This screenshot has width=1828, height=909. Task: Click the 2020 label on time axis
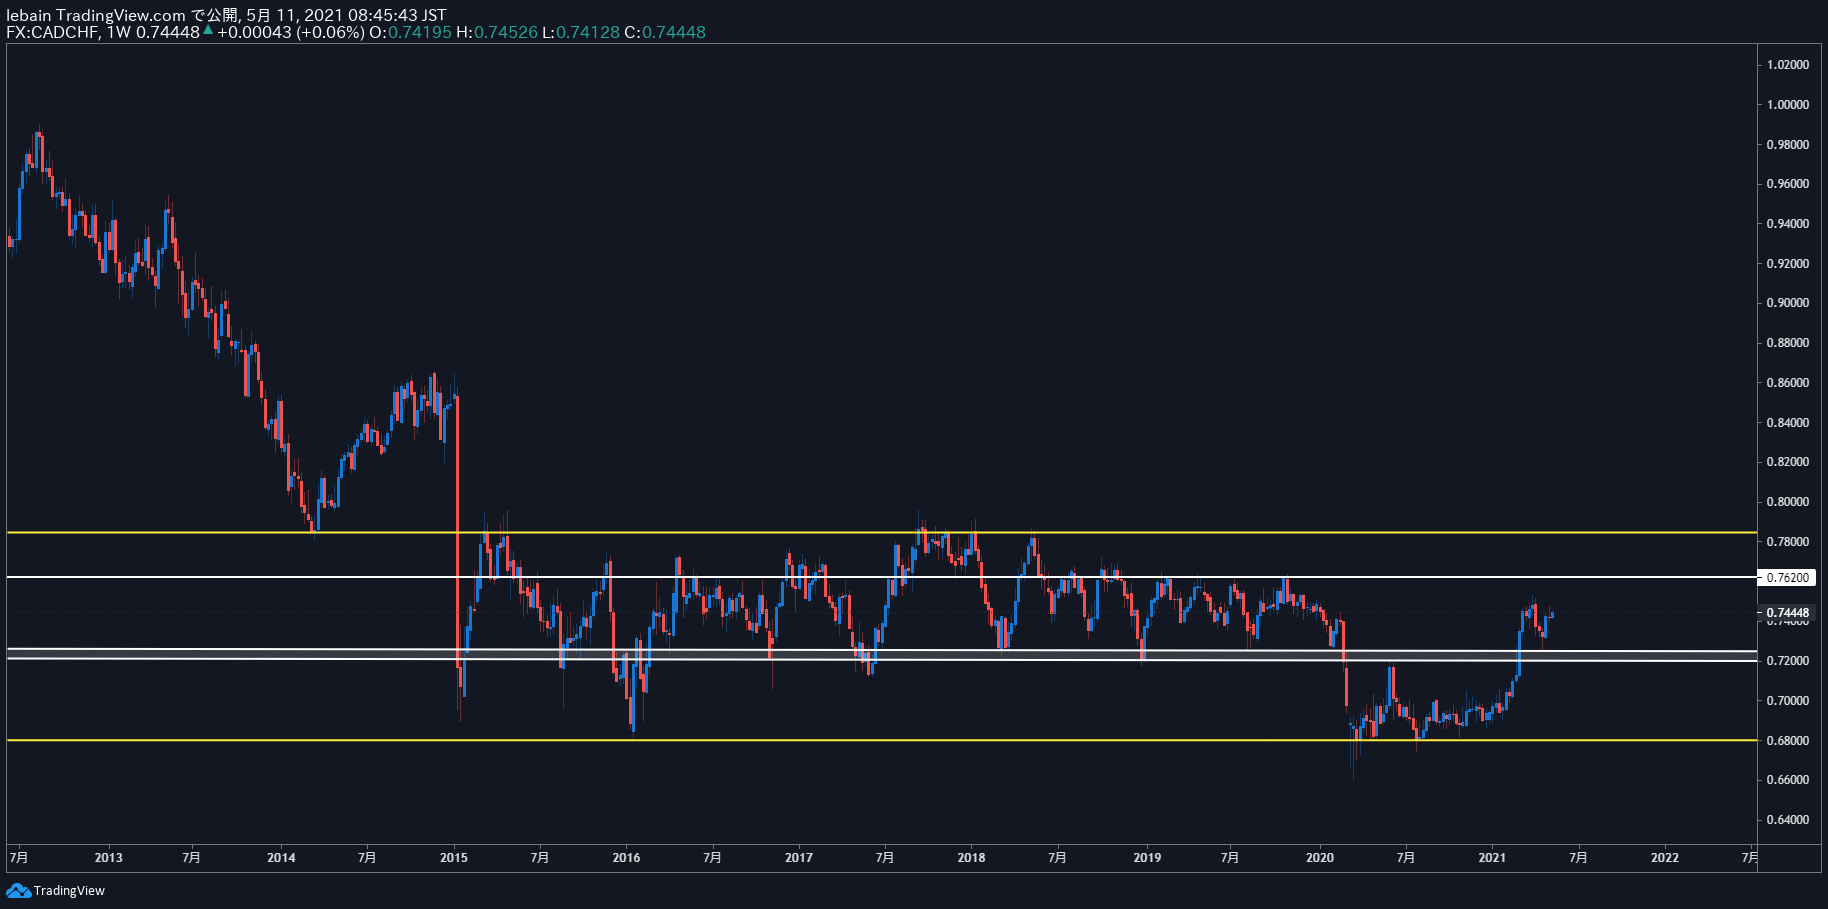click(x=1320, y=857)
